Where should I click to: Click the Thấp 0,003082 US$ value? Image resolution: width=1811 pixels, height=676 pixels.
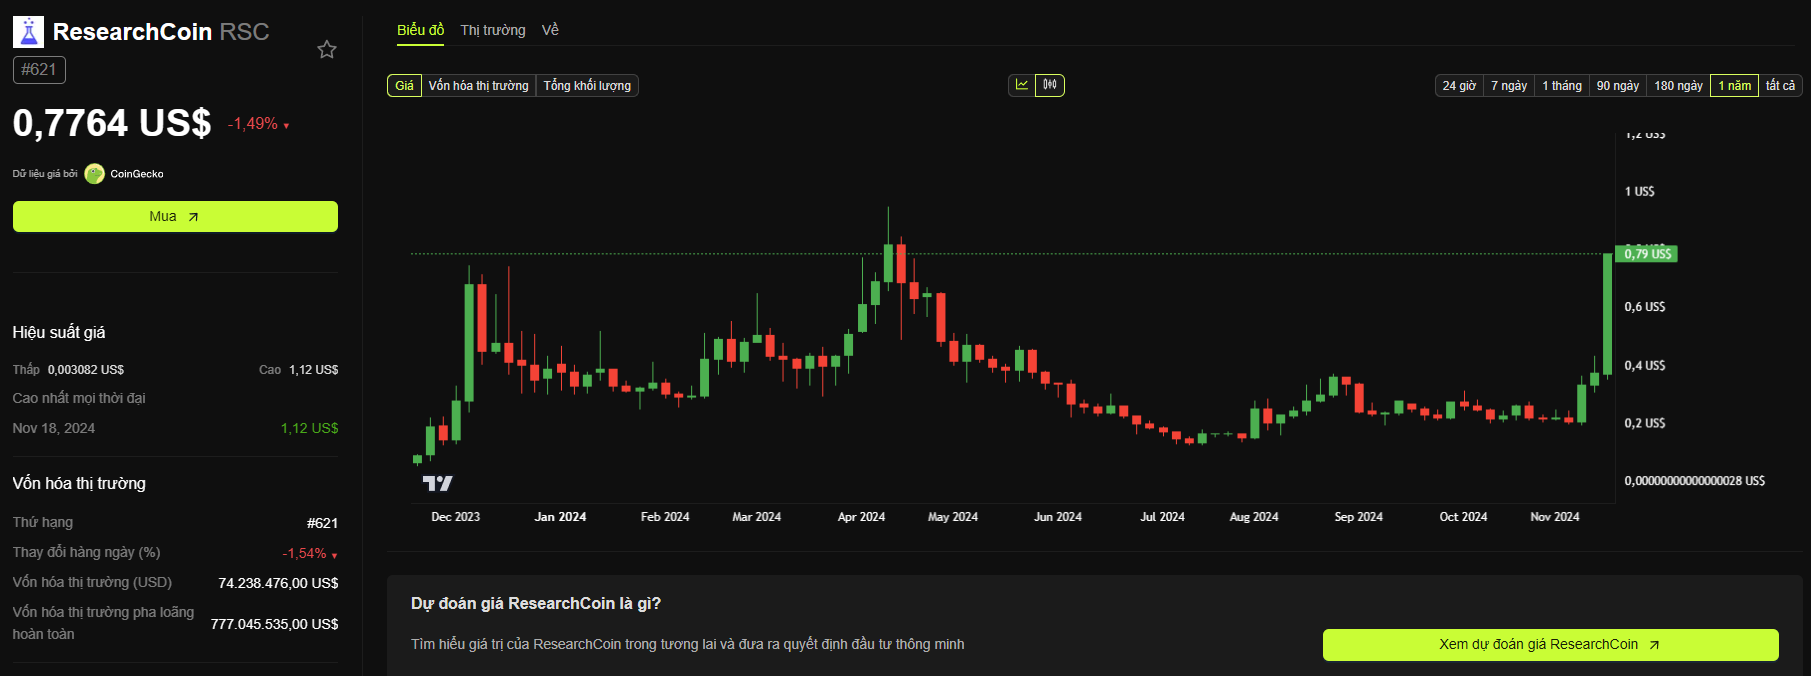(86, 370)
